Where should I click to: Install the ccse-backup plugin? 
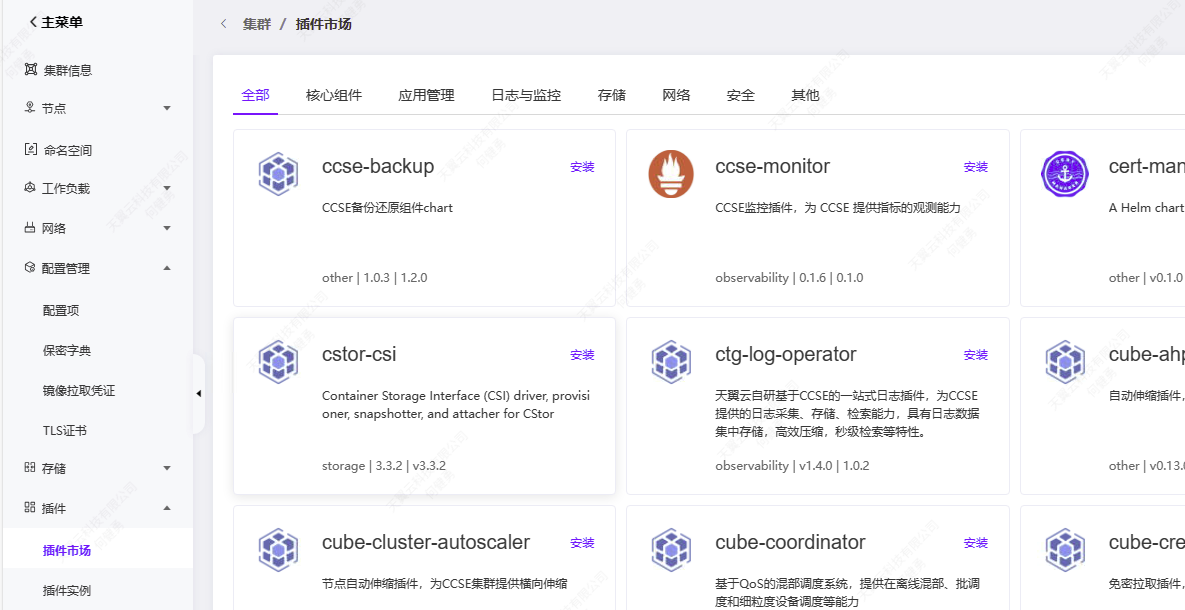582,167
